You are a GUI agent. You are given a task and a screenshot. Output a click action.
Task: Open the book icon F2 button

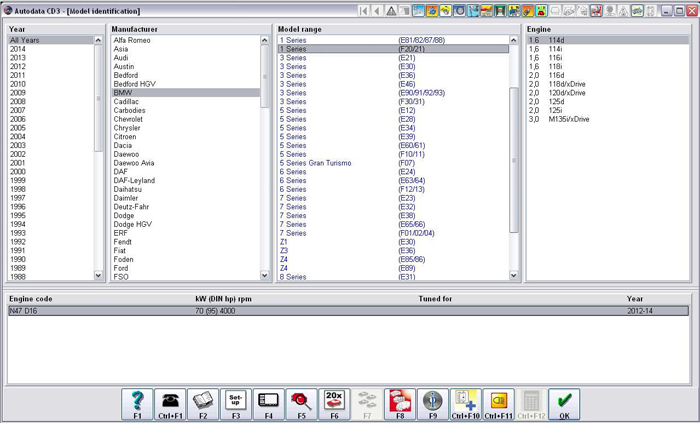point(203,404)
